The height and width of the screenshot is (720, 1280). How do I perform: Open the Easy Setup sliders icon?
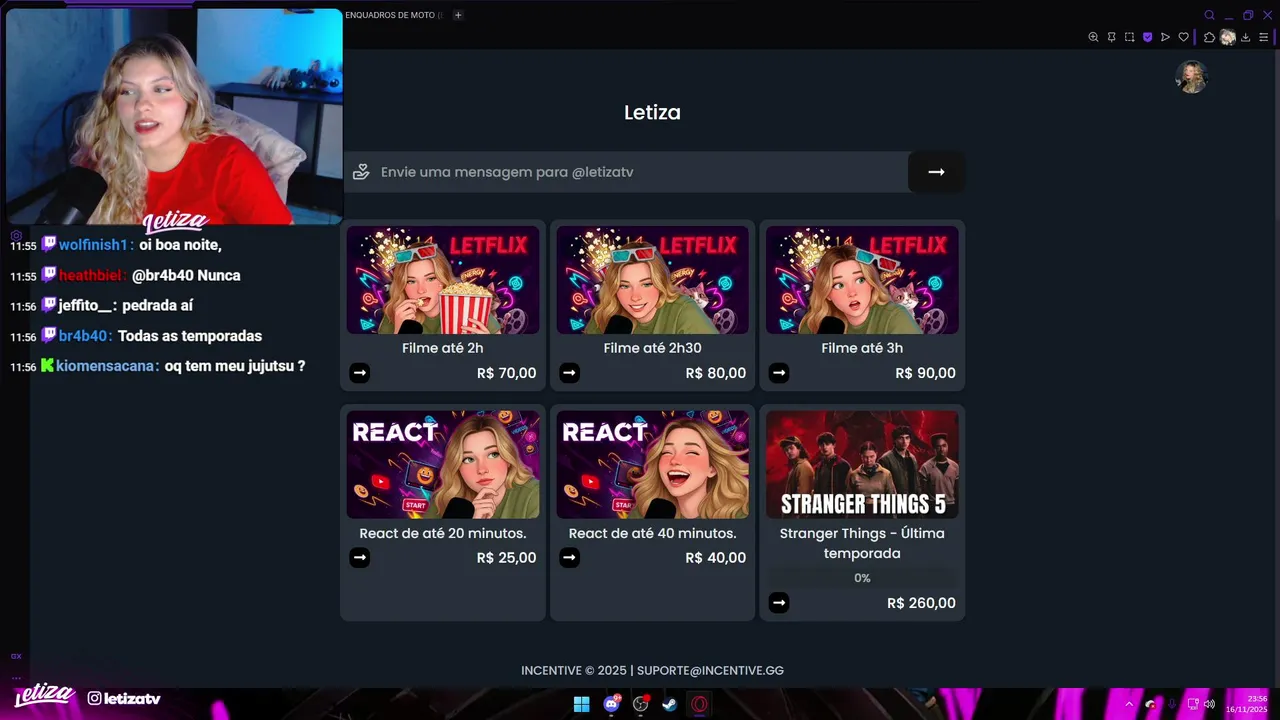(1263, 37)
